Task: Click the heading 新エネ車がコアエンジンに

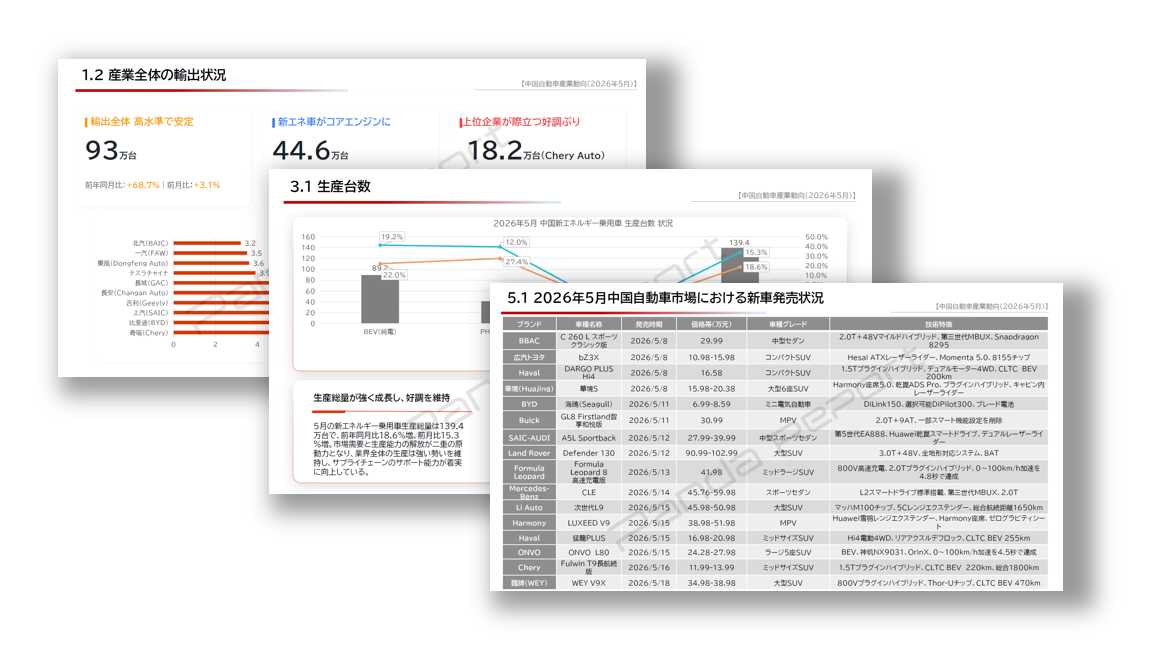Action: click(x=333, y=121)
